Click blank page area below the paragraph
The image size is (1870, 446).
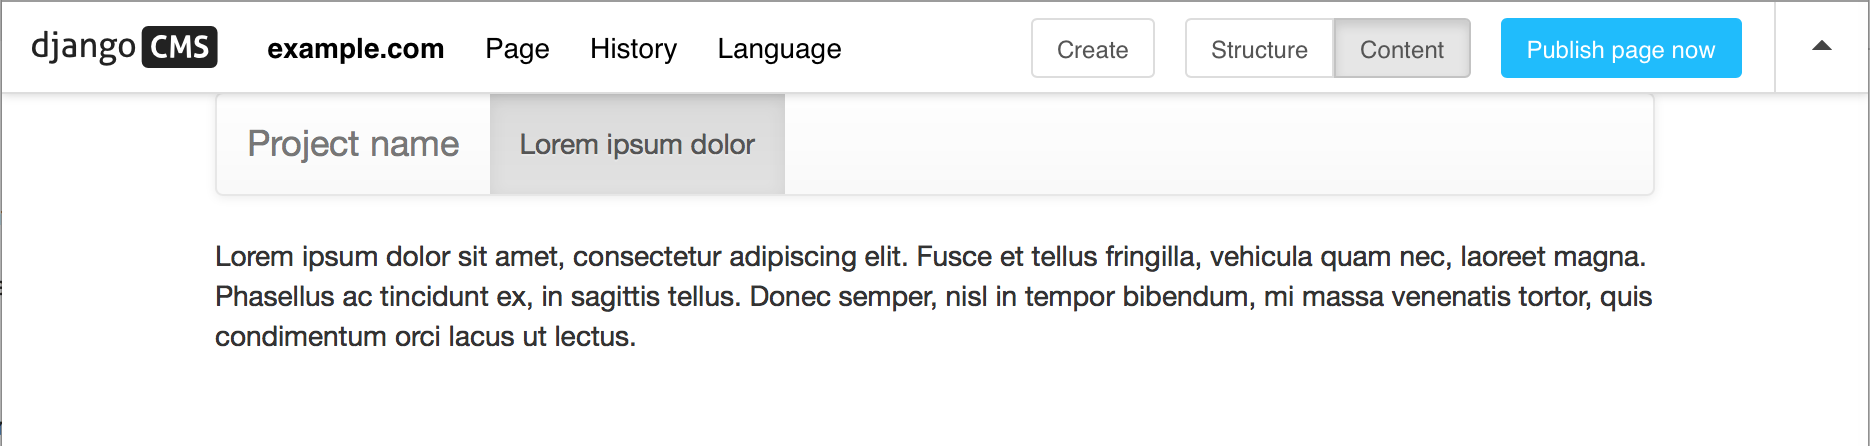pos(930,400)
